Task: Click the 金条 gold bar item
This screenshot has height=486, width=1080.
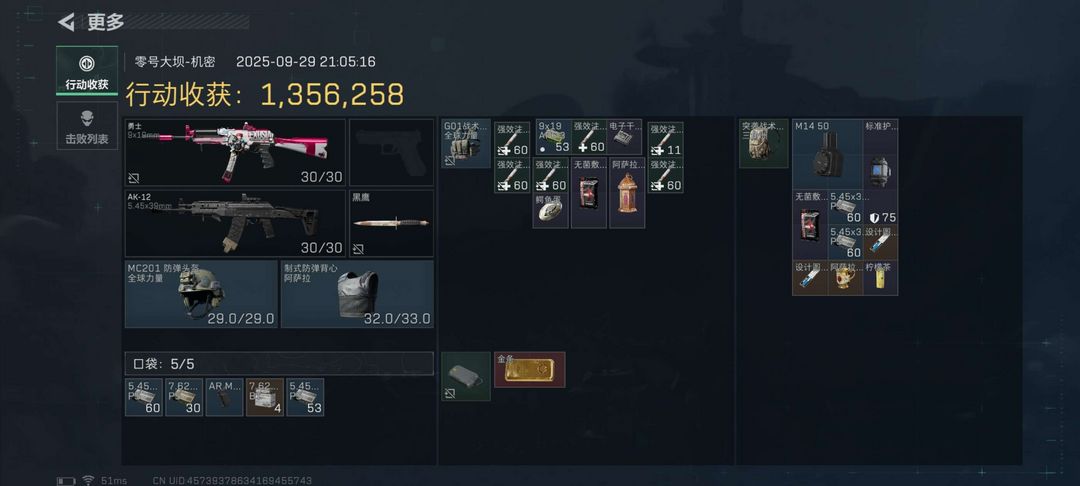Action: (x=530, y=370)
